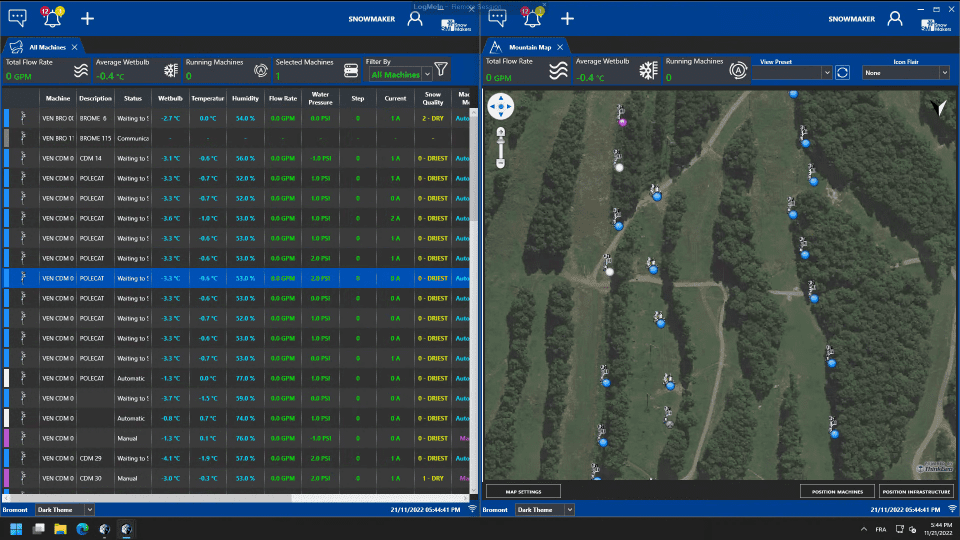960x540 pixels.
Task: Click the north compass arrow on the map
Action: tap(937, 107)
